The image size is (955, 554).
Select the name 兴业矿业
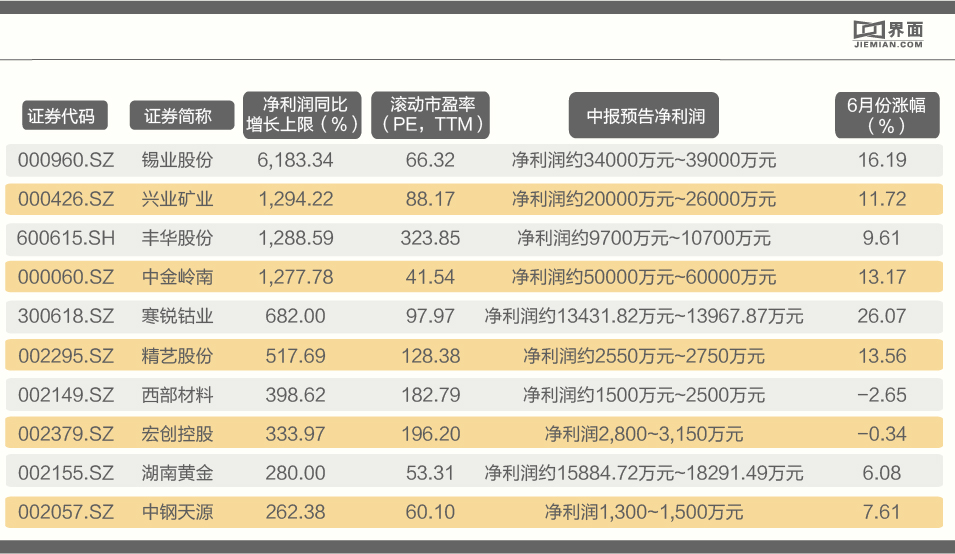coord(177,199)
